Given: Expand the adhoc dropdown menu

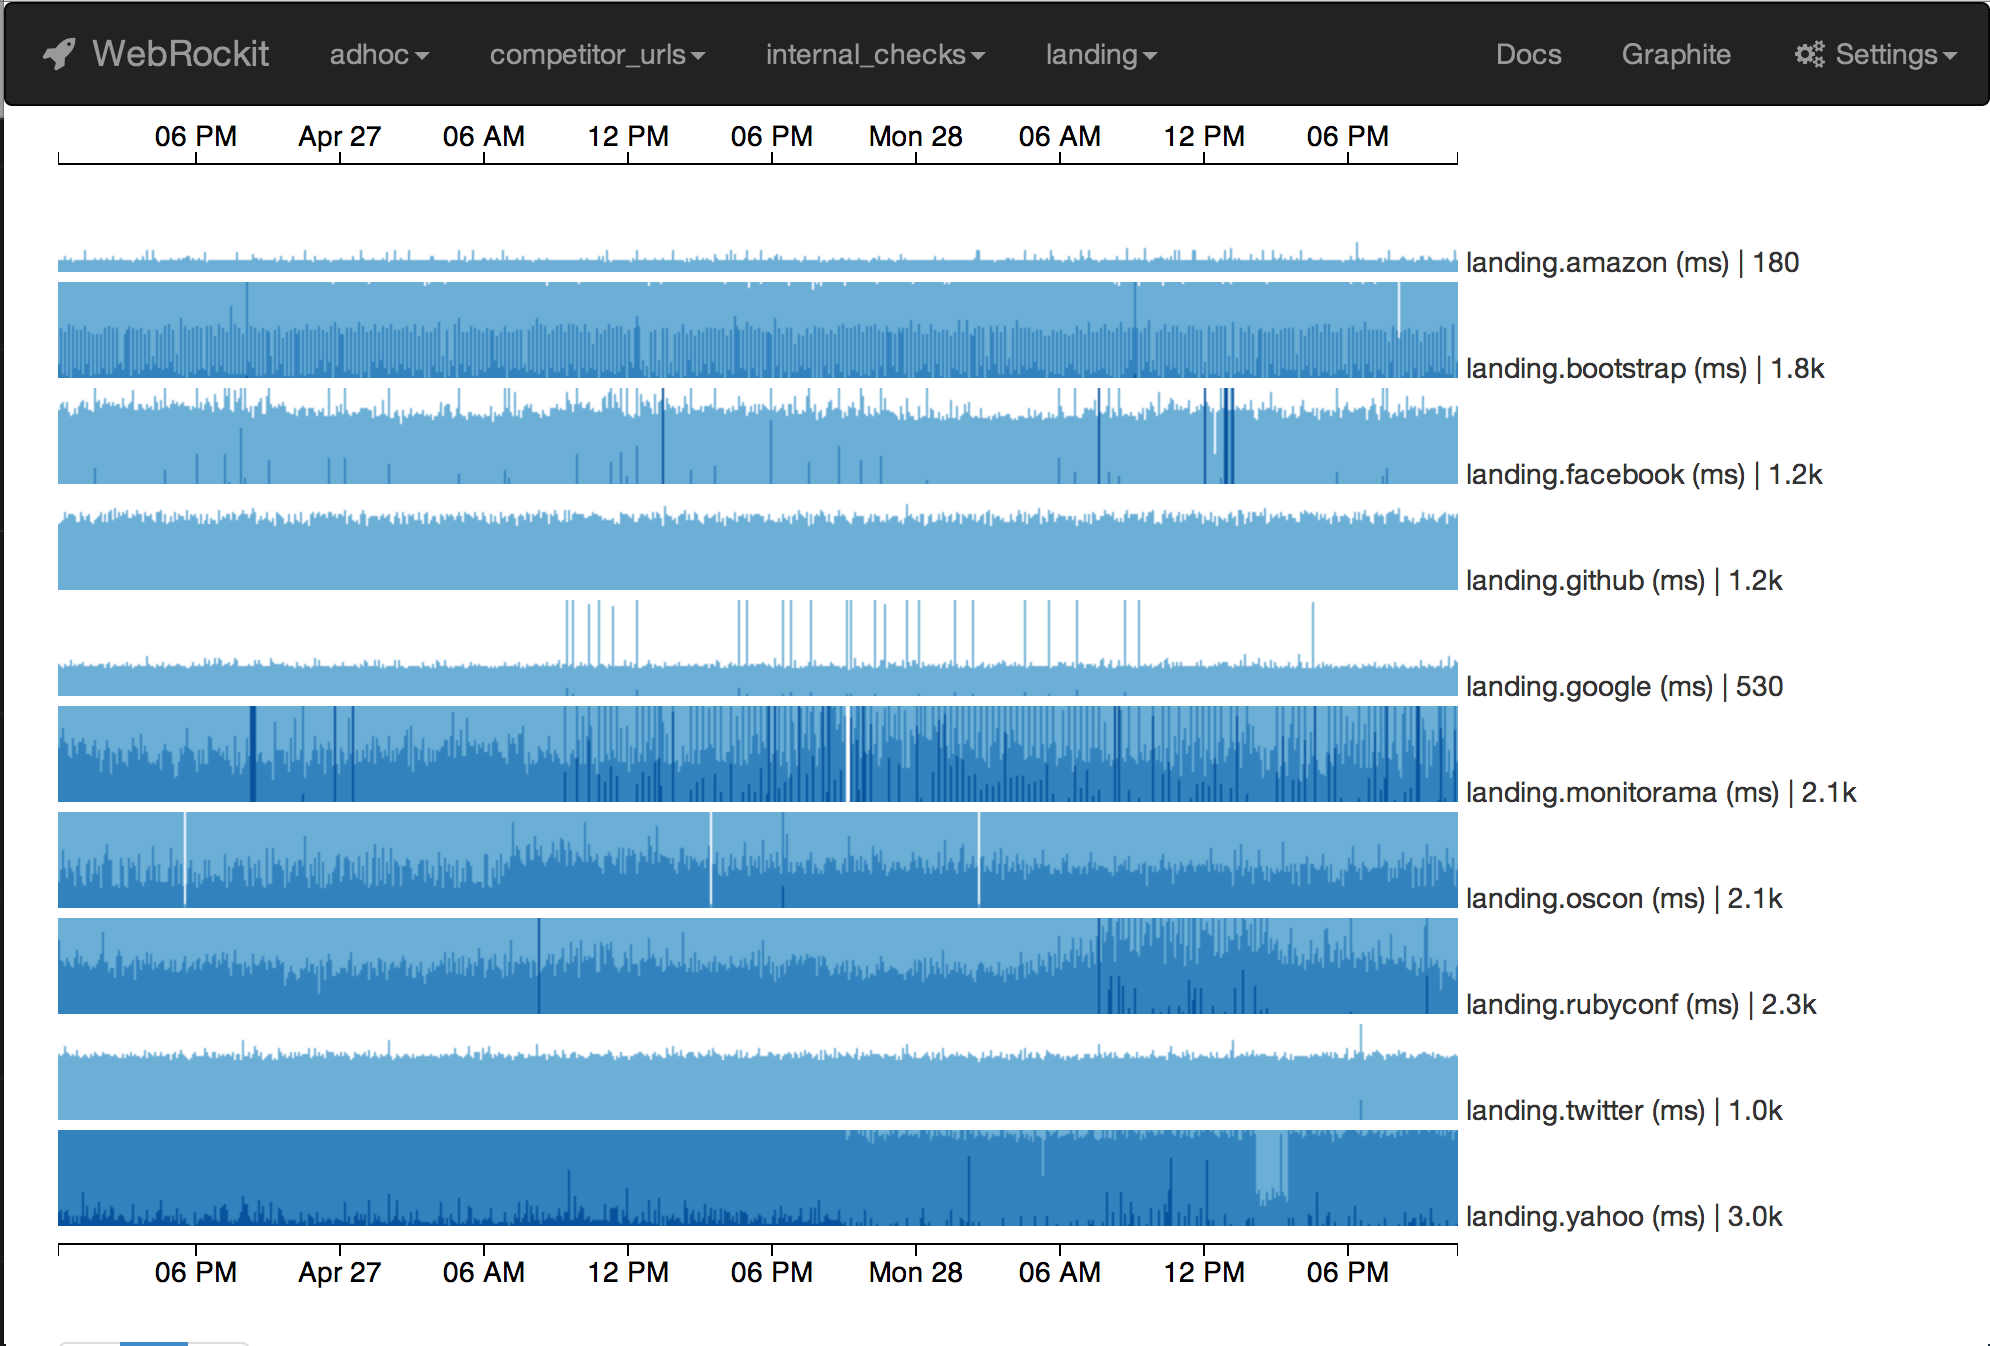Looking at the screenshot, I should click(379, 54).
